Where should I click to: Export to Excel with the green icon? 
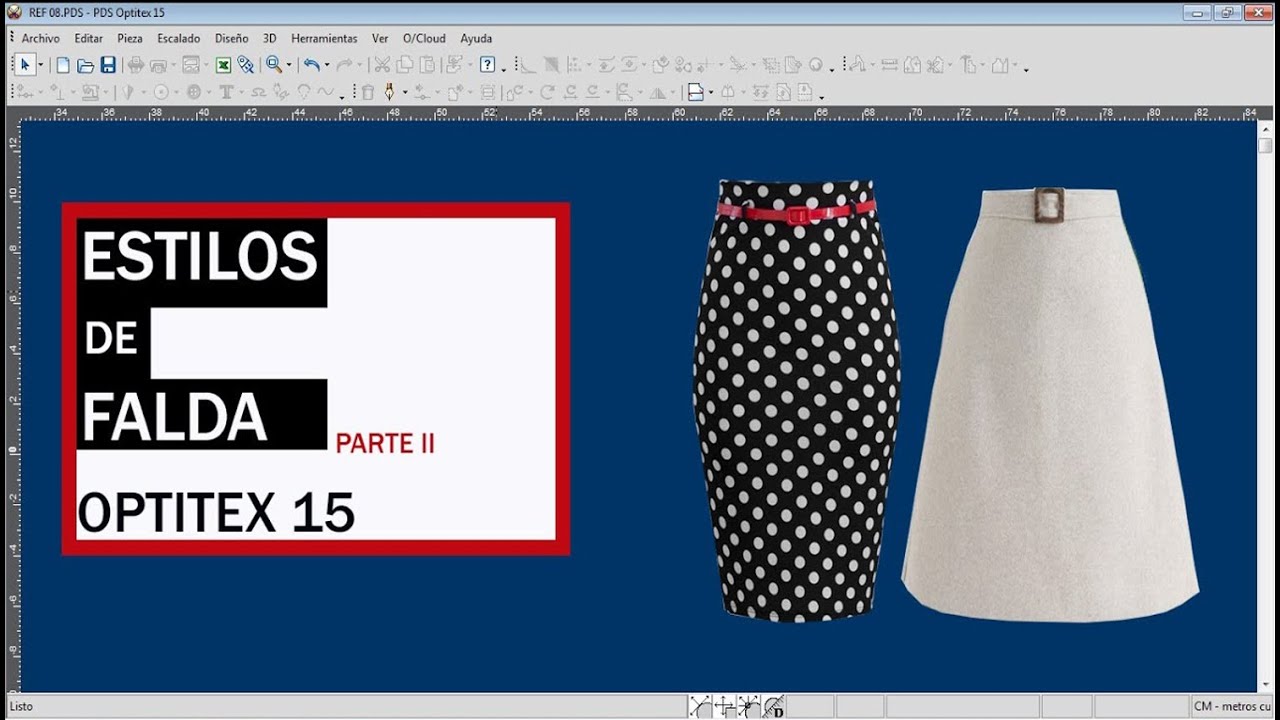223,65
